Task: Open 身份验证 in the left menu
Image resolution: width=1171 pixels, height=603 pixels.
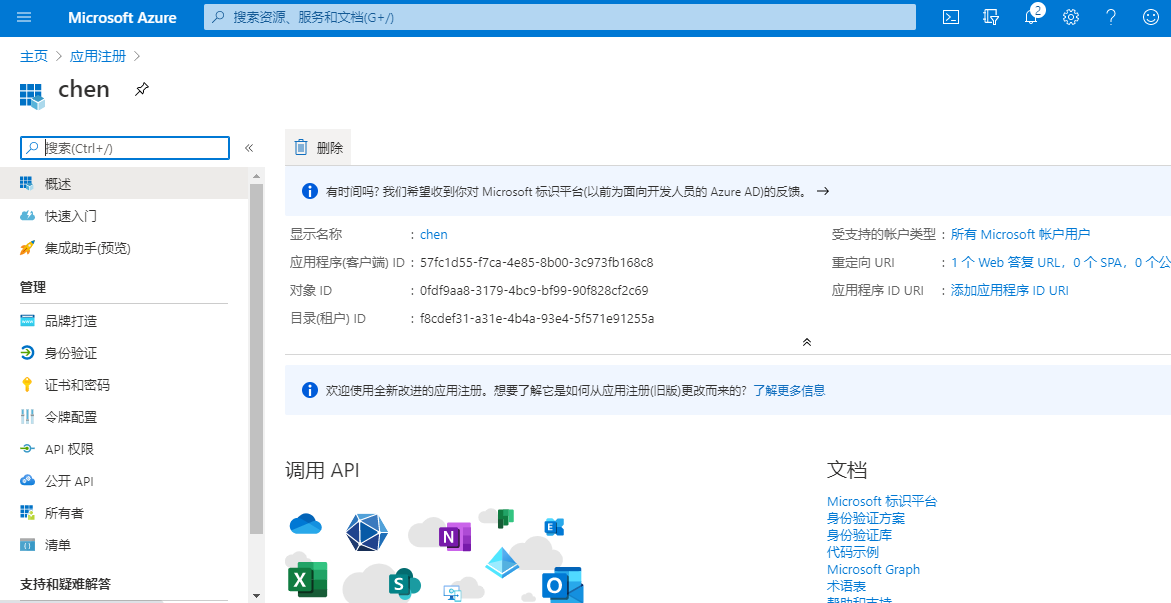Action: coord(124,353)
